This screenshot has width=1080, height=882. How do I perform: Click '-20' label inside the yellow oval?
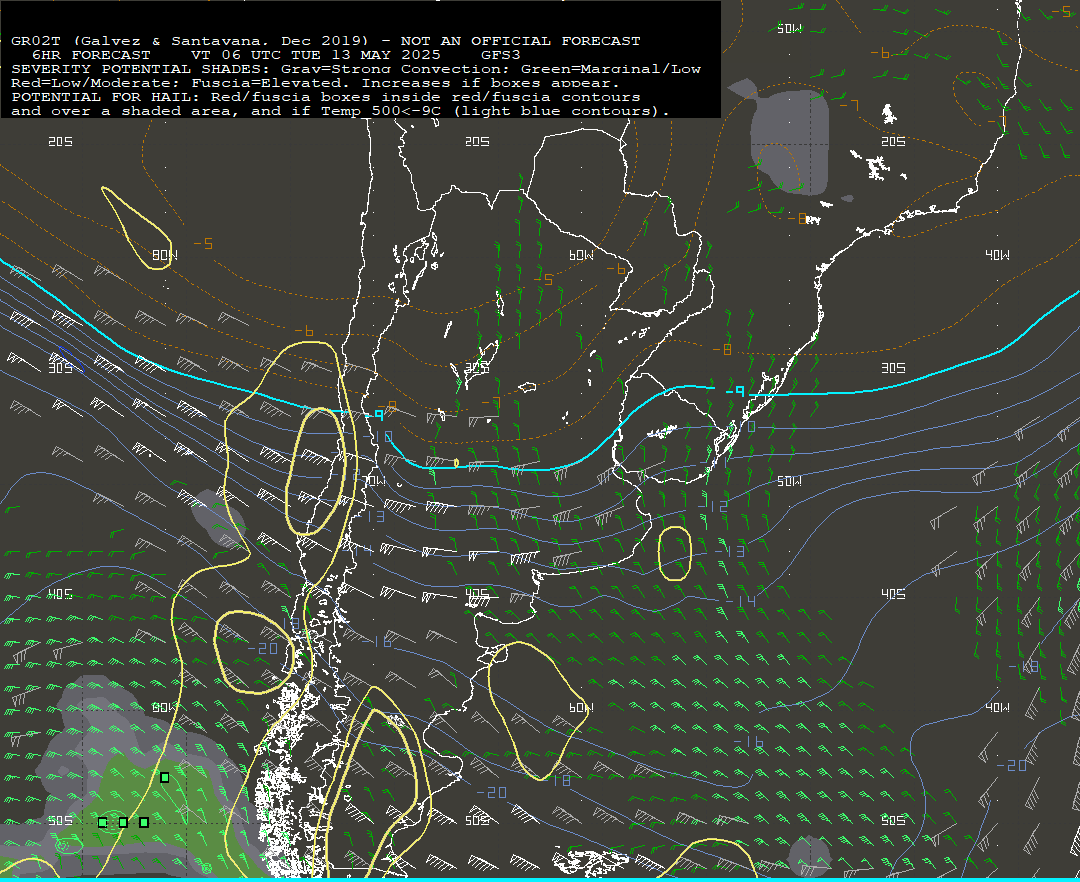click(x=262, y=649)
